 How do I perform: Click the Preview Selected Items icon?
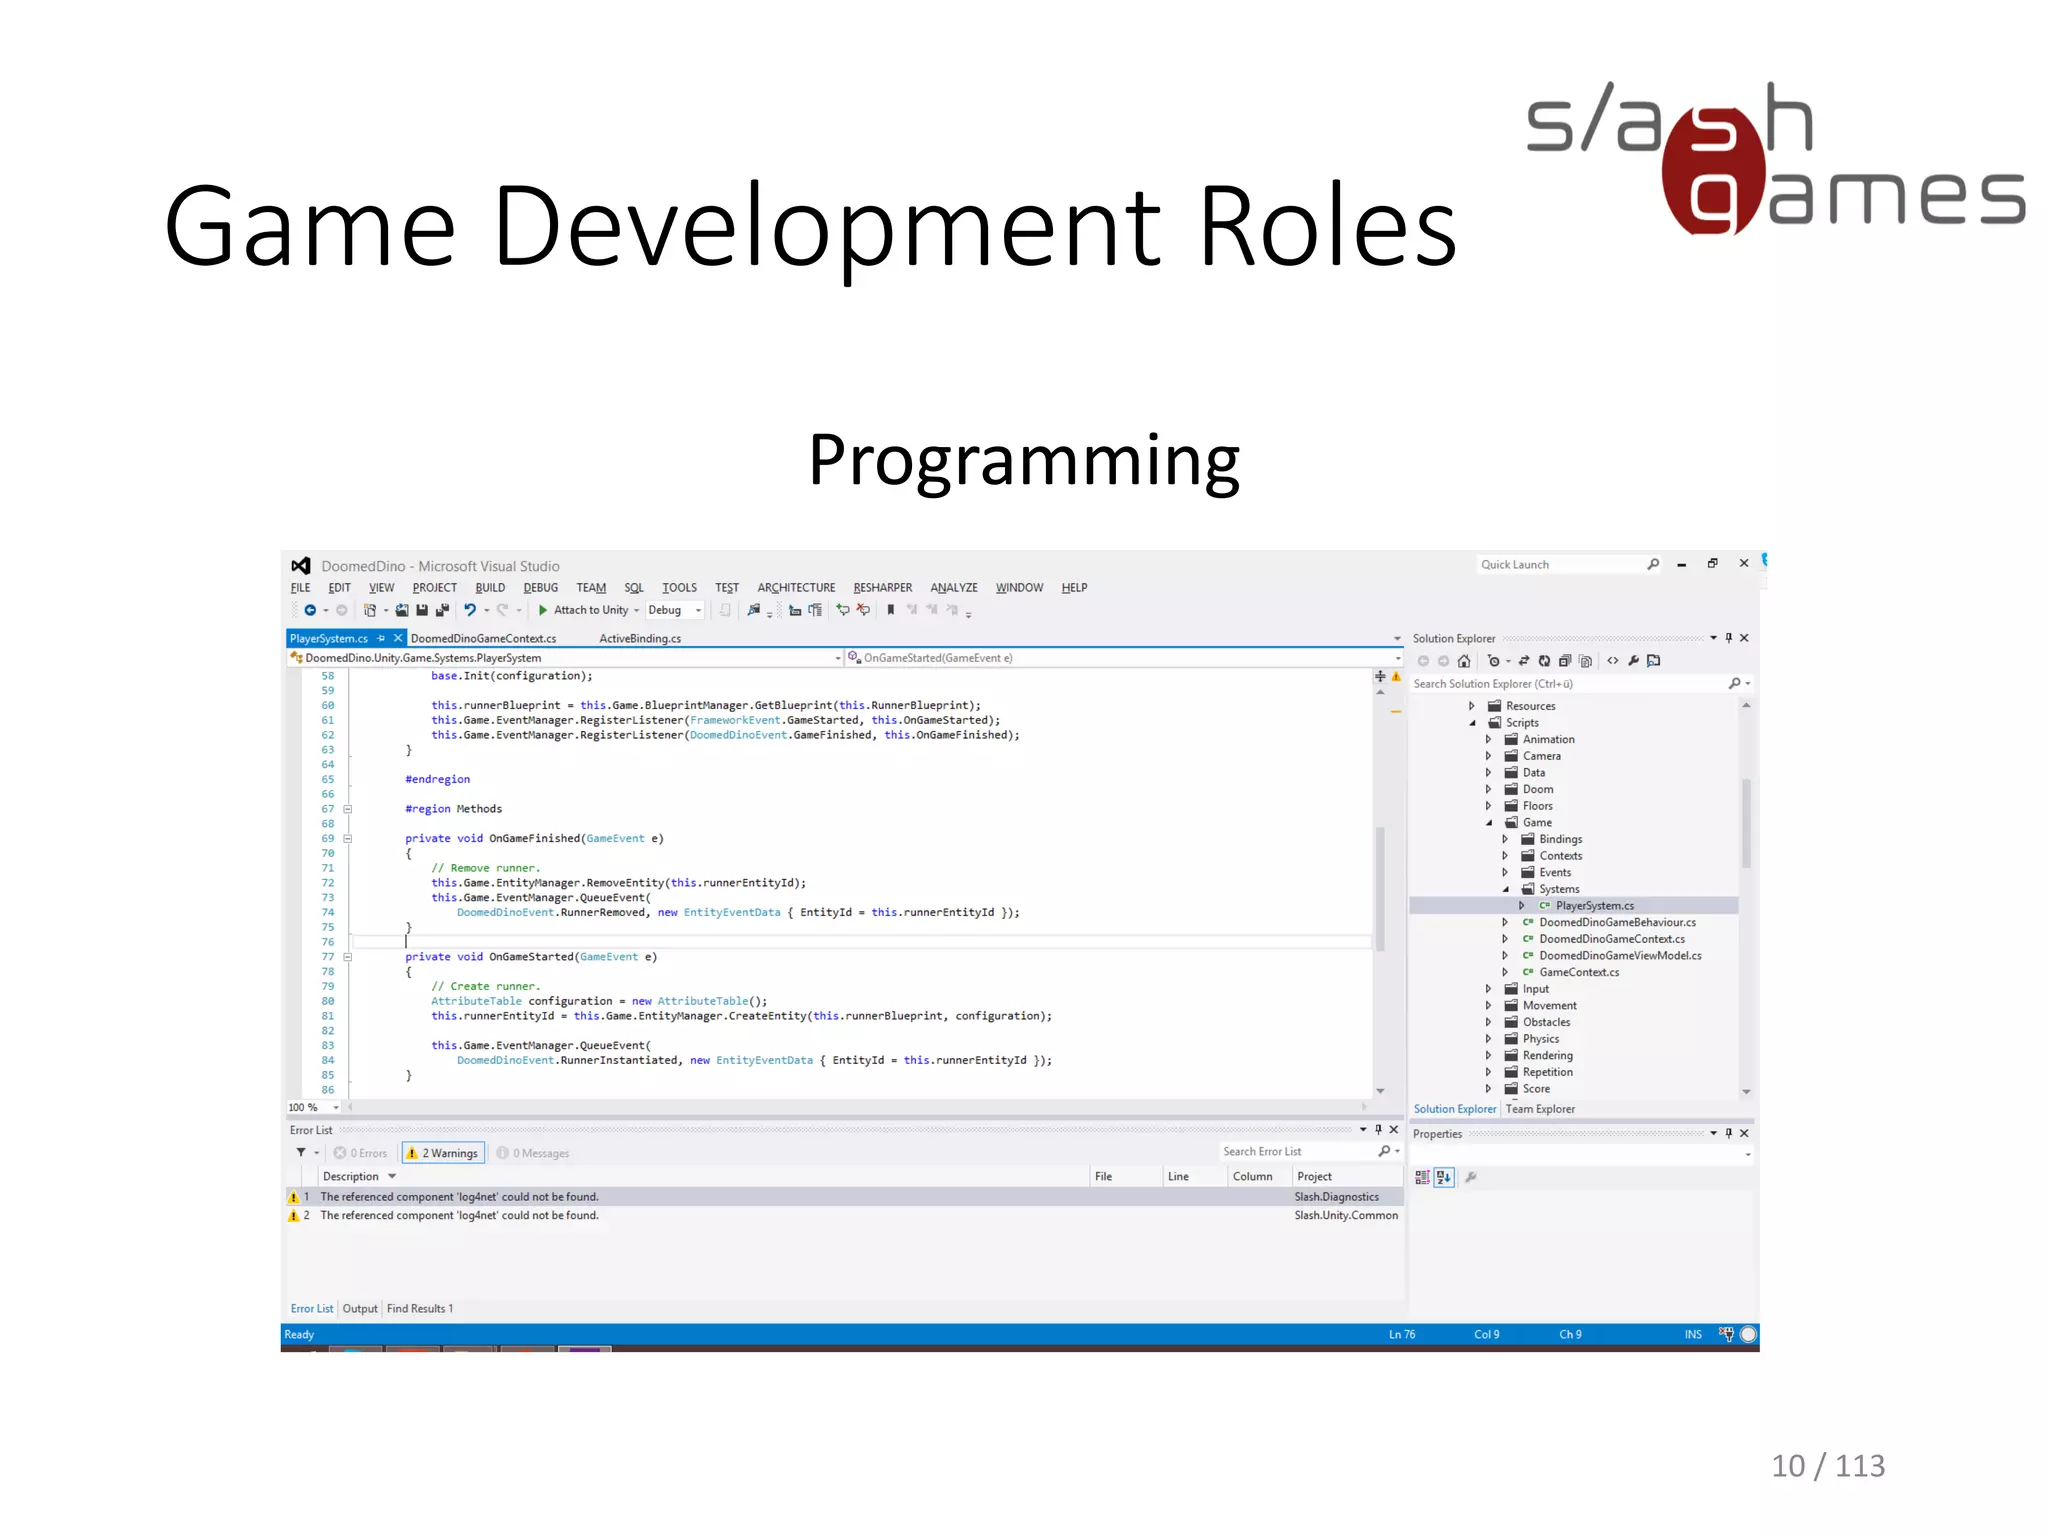pos(1654,661)
